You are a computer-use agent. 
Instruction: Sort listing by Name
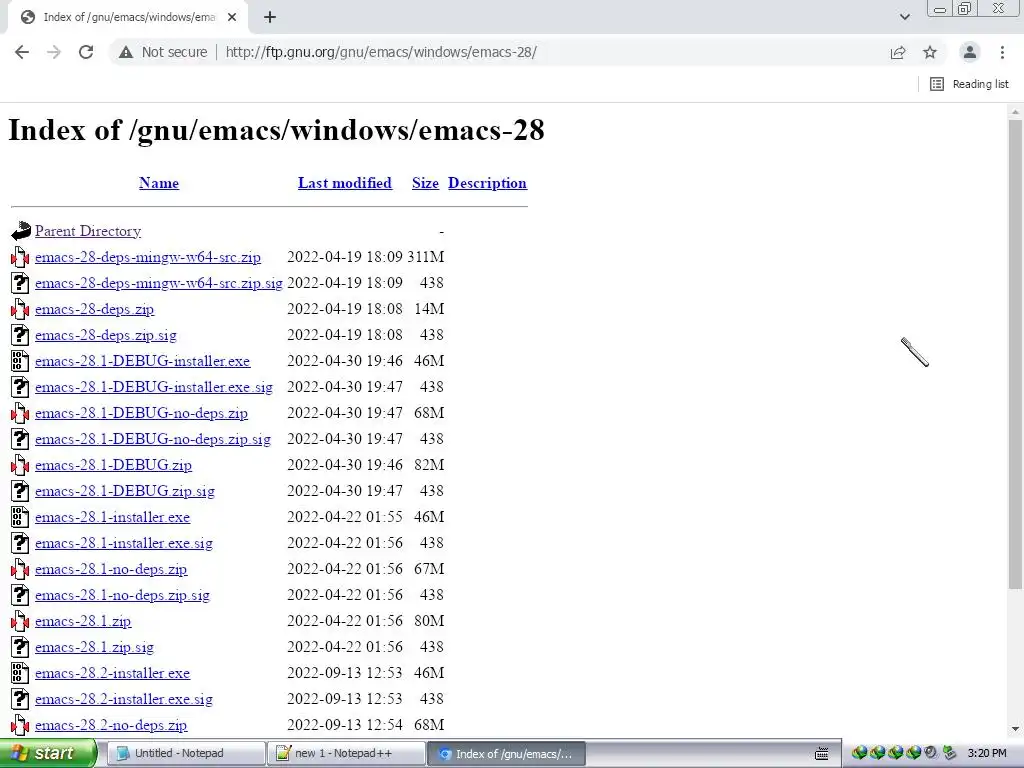coord(159,183)
